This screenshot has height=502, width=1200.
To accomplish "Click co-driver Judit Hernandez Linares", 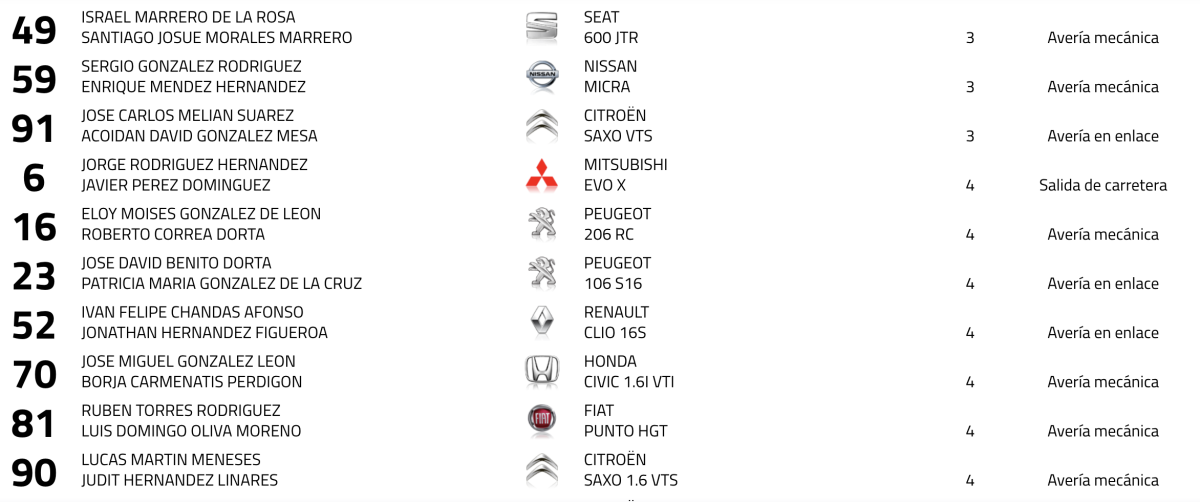I will pyautogui.click(x=179, y=481).
